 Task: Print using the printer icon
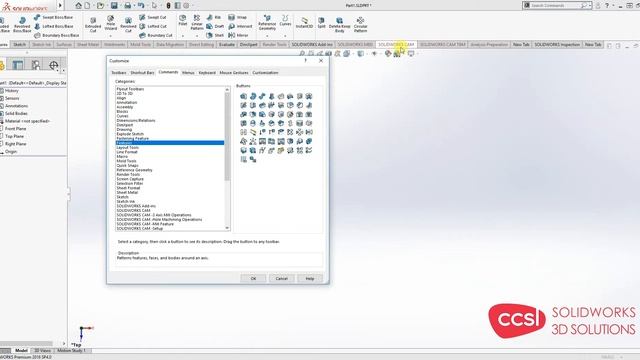pyautogui.click(x=128, y=5)
